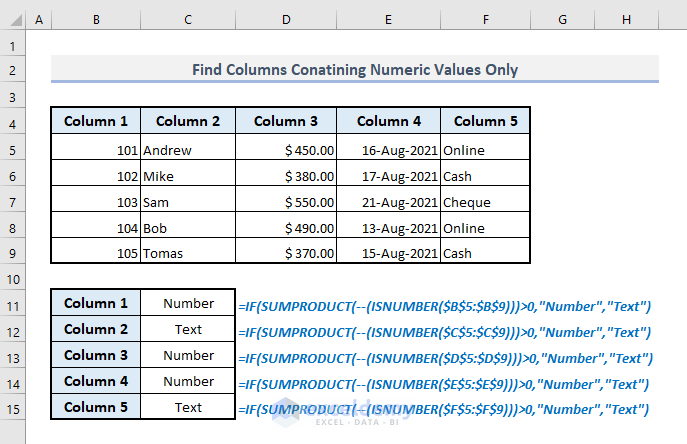Select the cell showing $ 550.00
This screenshot has width=687, height=444.
[285, 202]
